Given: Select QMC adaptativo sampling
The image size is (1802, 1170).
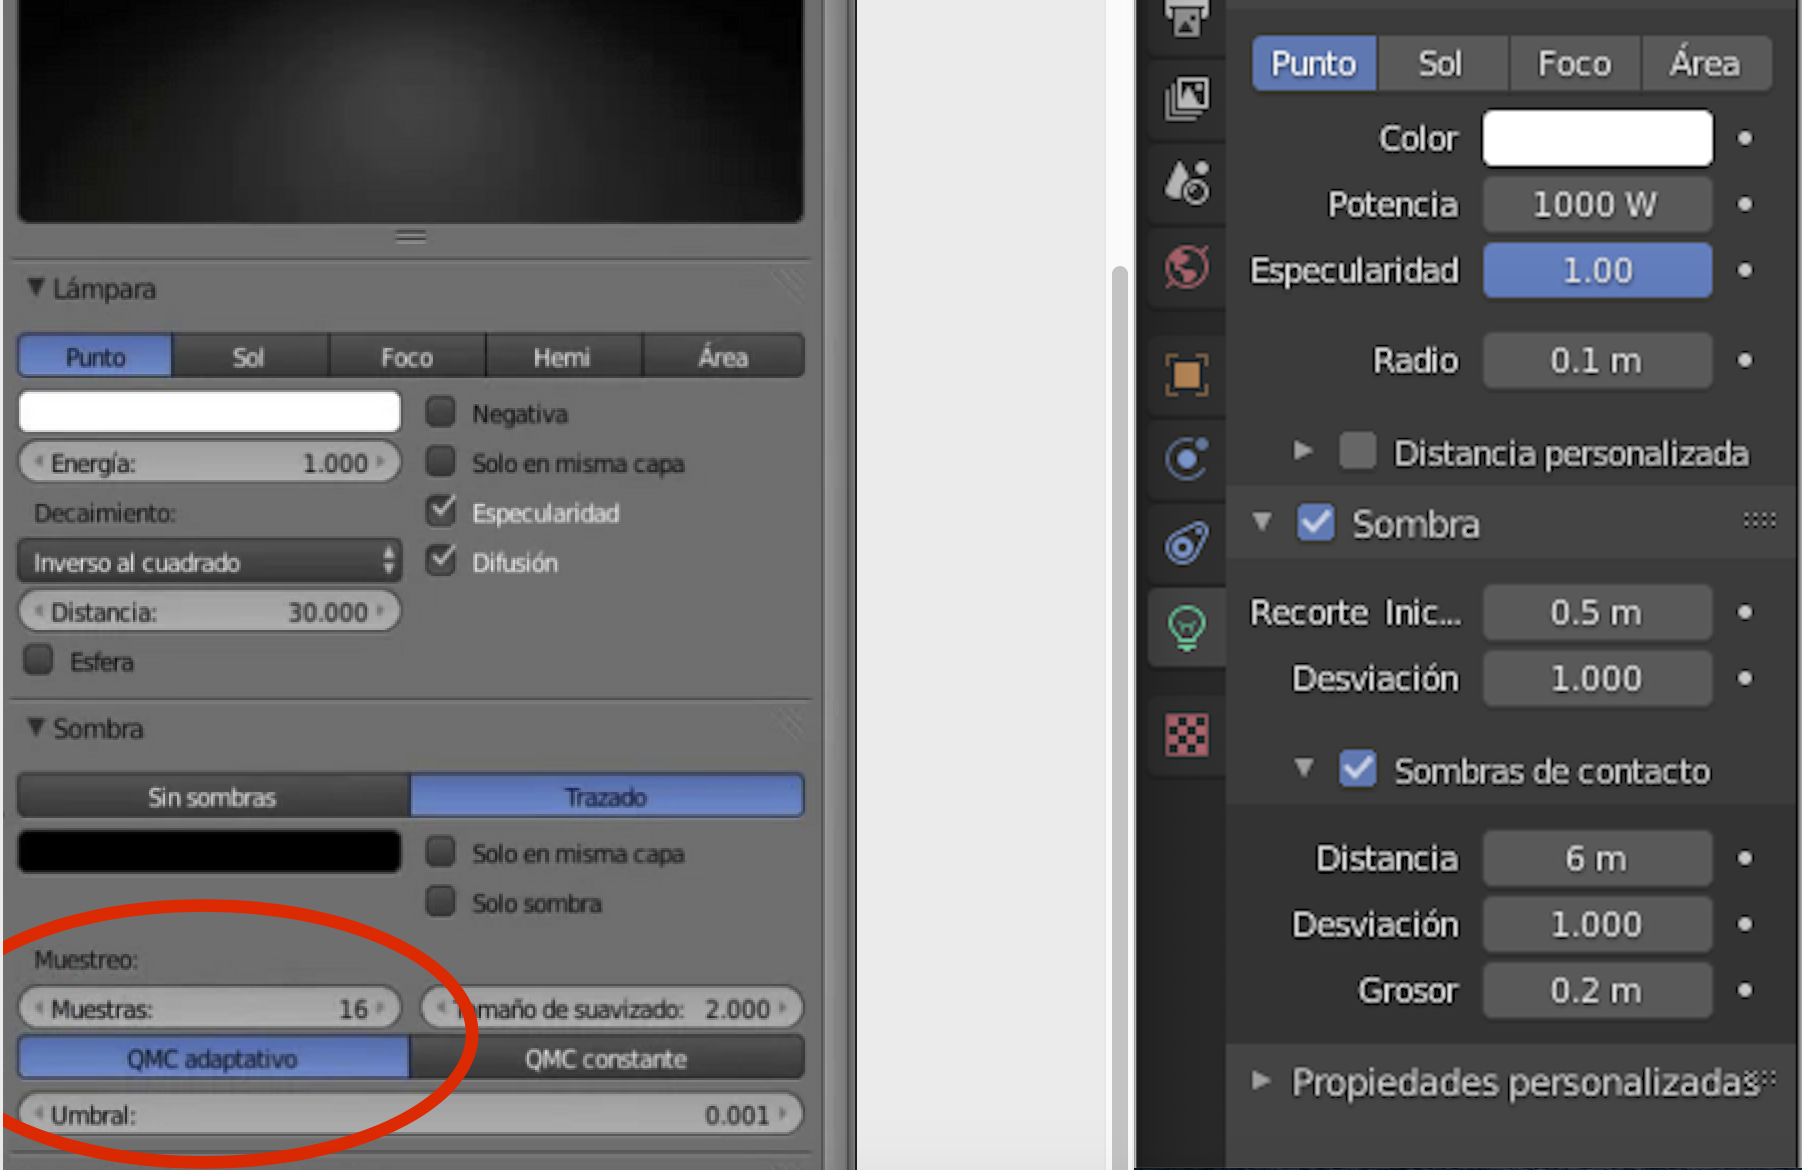Looking at the screenshot, I should [x=212, y=1059].
